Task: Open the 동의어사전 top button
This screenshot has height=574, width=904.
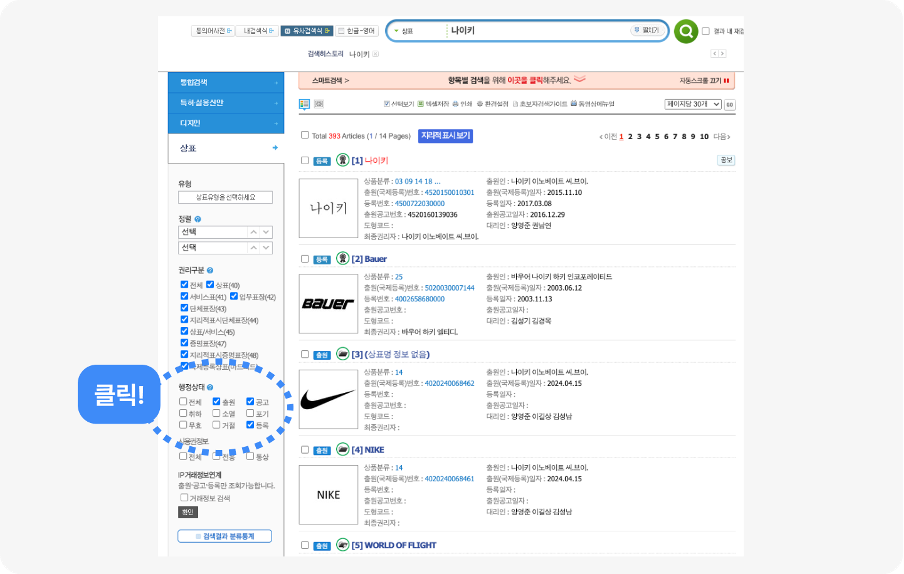Action: (x=213, y=31)
